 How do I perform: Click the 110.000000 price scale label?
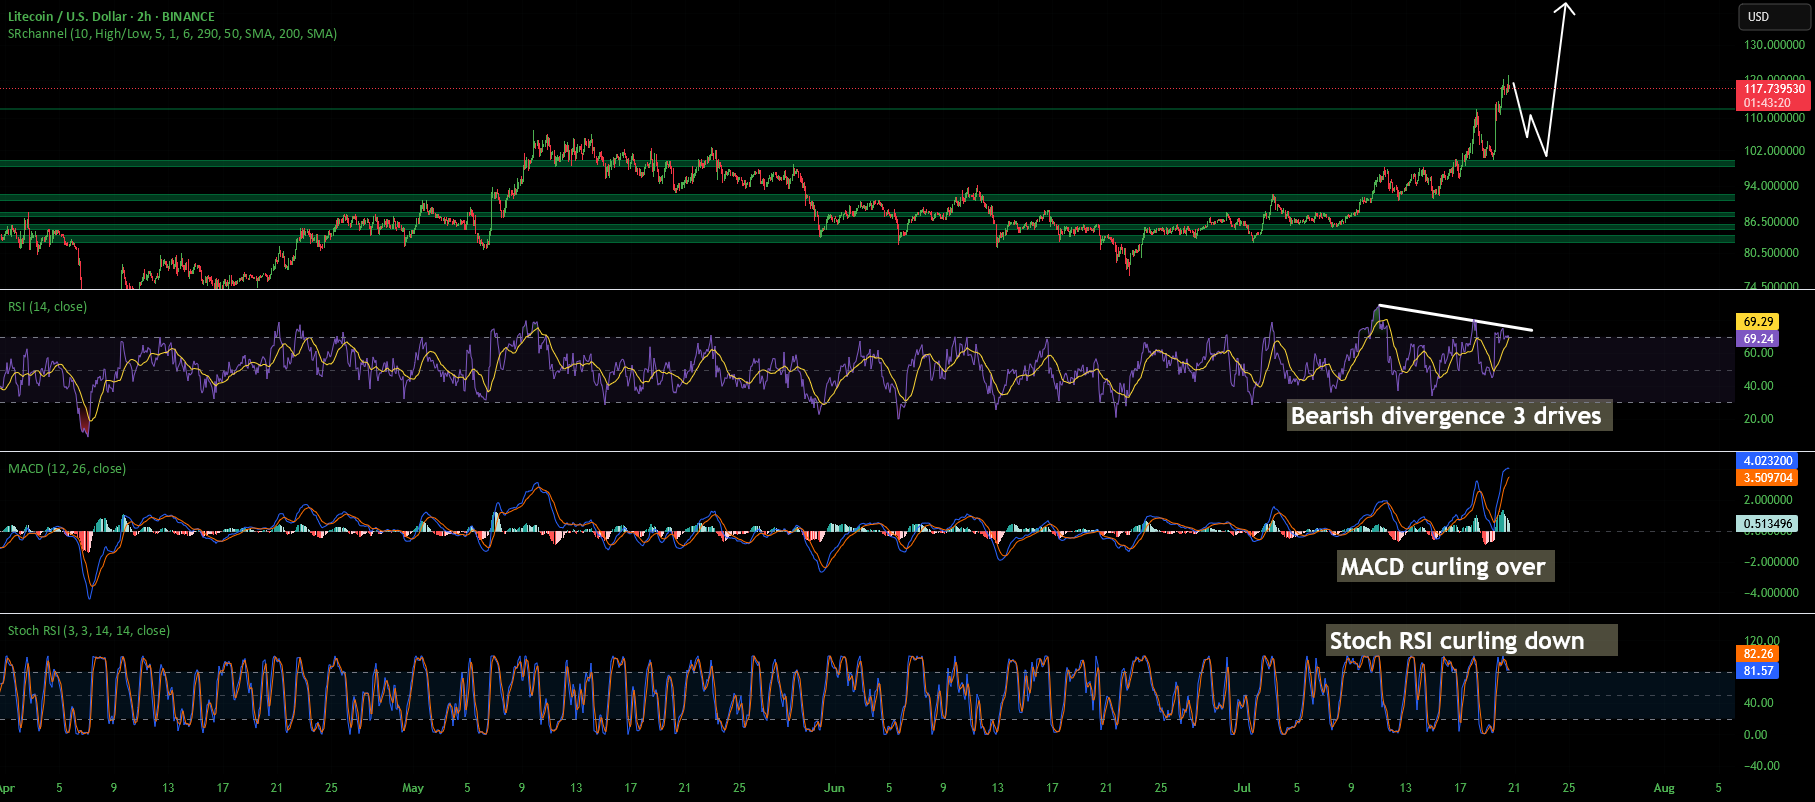point(1774,118)
